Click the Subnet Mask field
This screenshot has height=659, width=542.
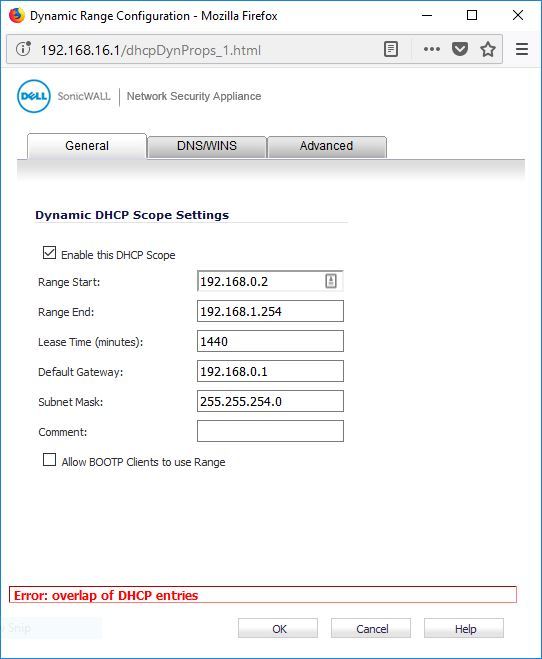(x=270, y=401)
